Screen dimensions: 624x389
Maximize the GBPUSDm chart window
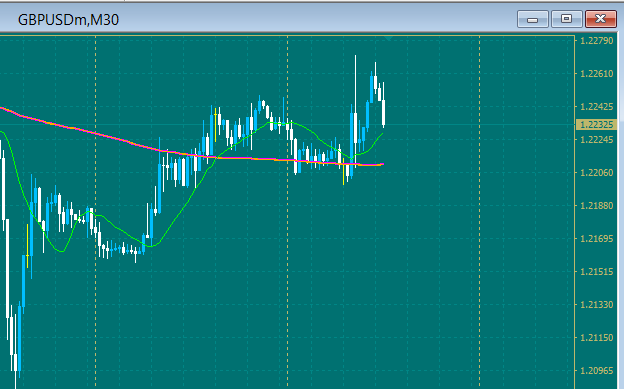click(567, 19)
